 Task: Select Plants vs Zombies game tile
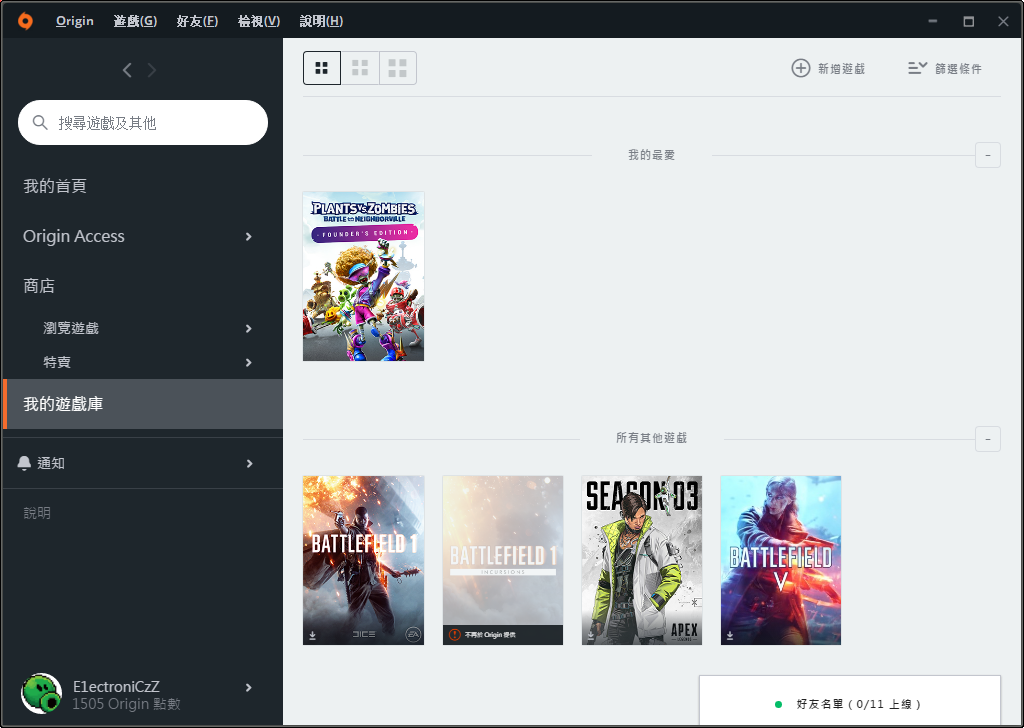click(x=364, y=276)
